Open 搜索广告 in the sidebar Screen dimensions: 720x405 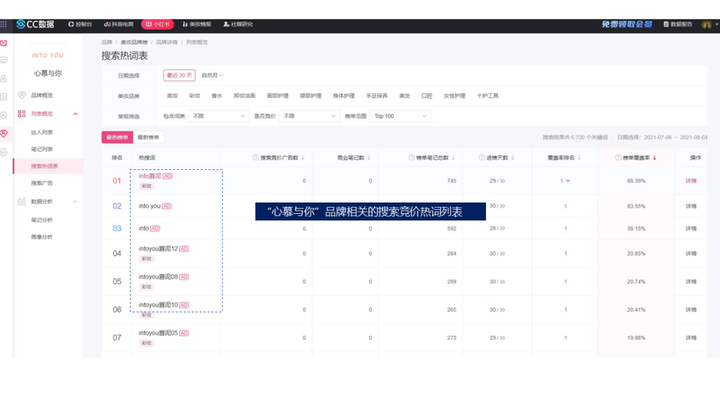[x=42, y=183]
